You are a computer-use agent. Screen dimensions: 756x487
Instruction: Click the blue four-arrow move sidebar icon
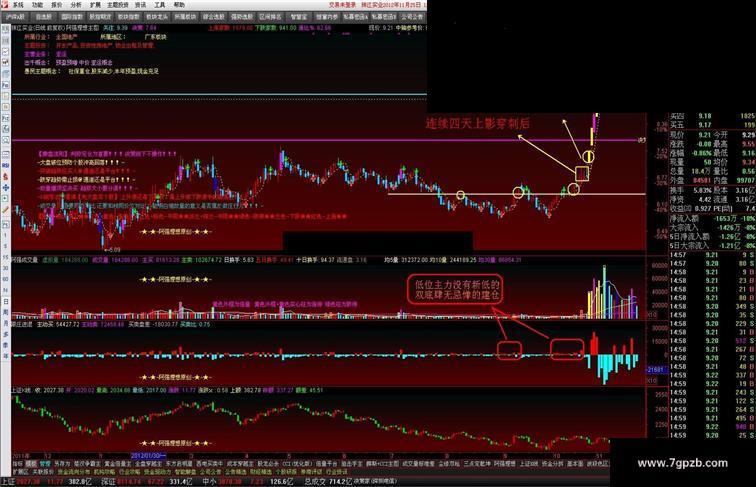click(x=5, y=188)
